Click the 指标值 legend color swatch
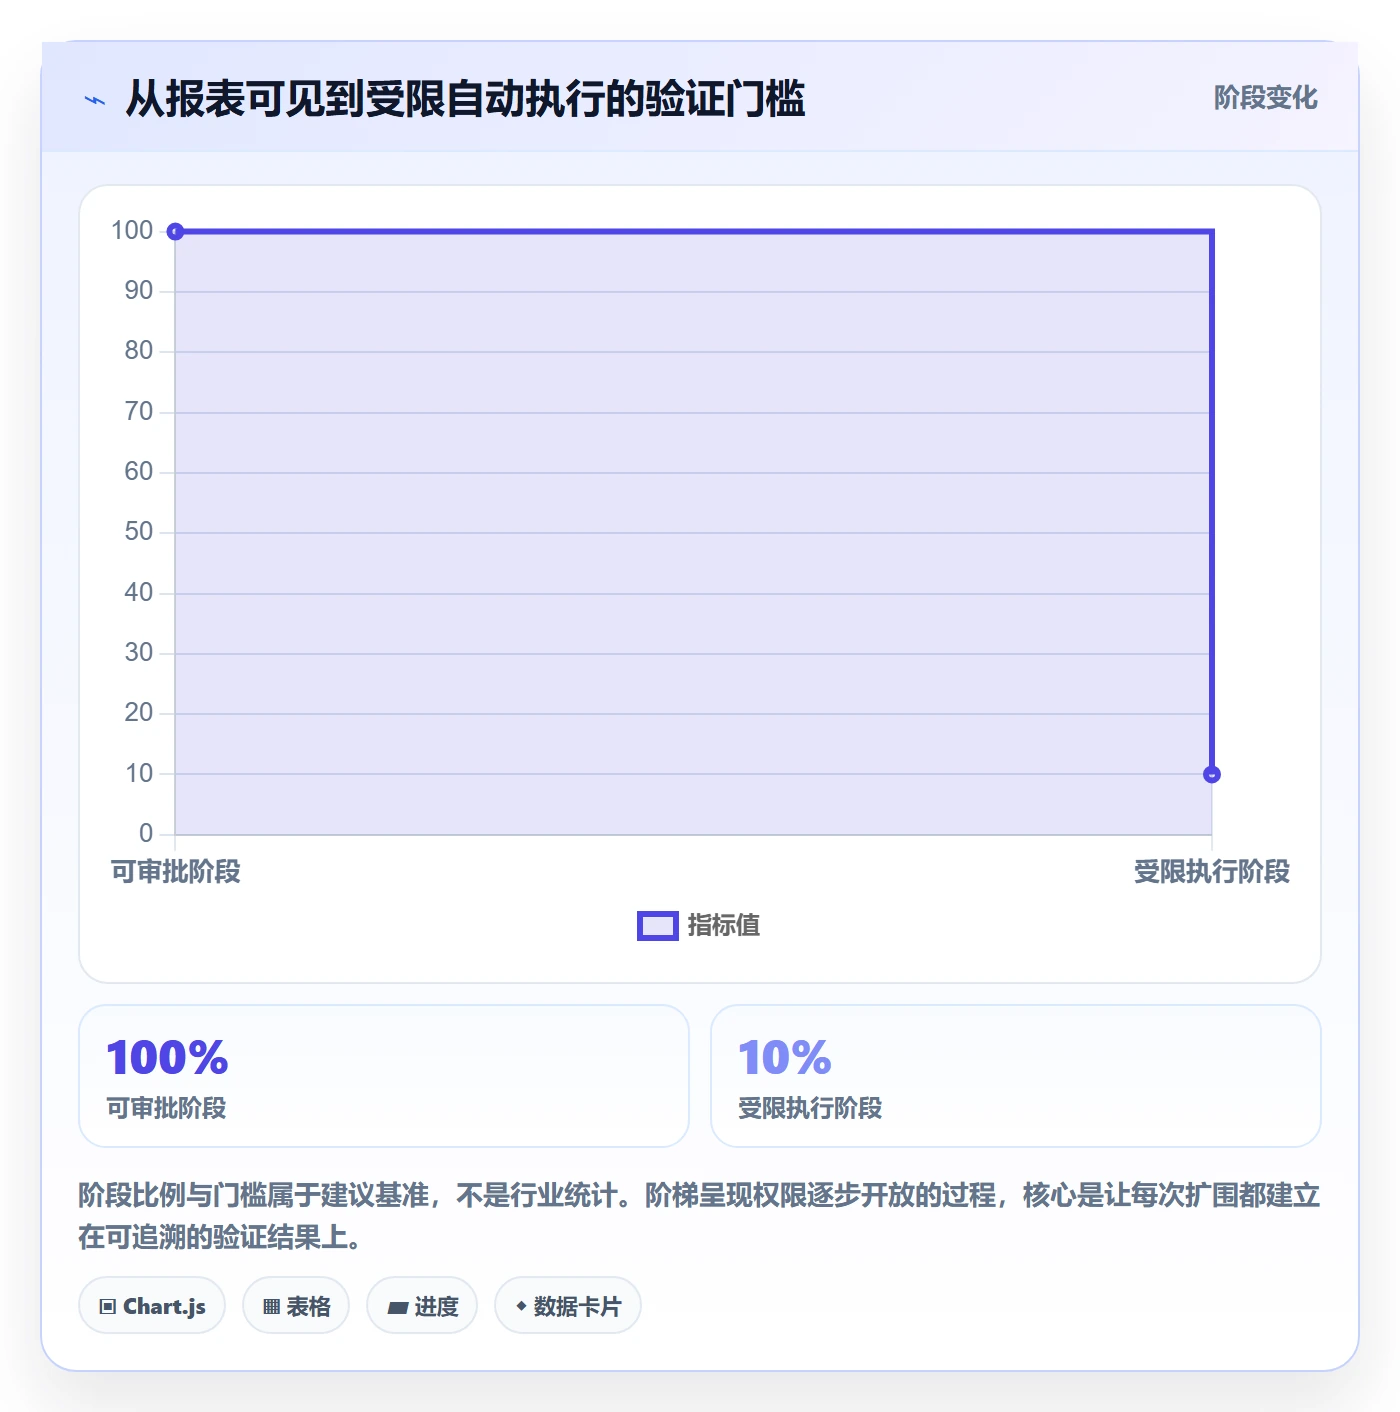This screenshot has width=1400, height=1412. tap(658, 926)
